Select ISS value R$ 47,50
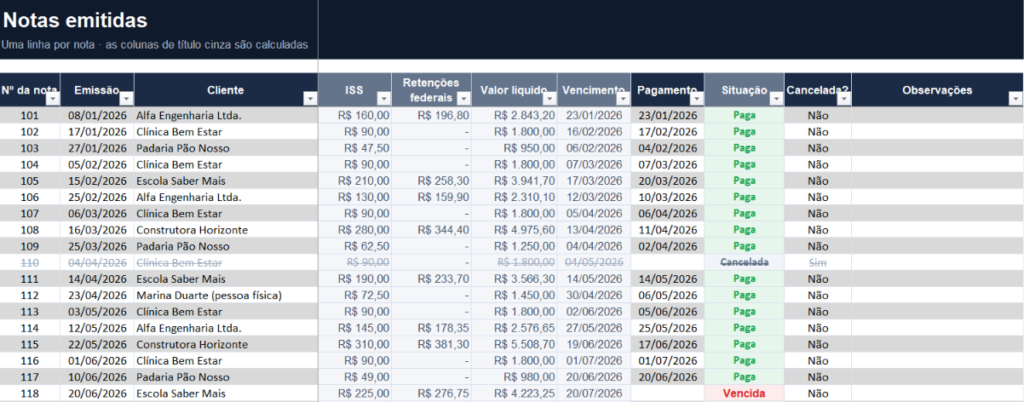The width and height of the screenshot is (1024, 402). click(x=355, y=148)
